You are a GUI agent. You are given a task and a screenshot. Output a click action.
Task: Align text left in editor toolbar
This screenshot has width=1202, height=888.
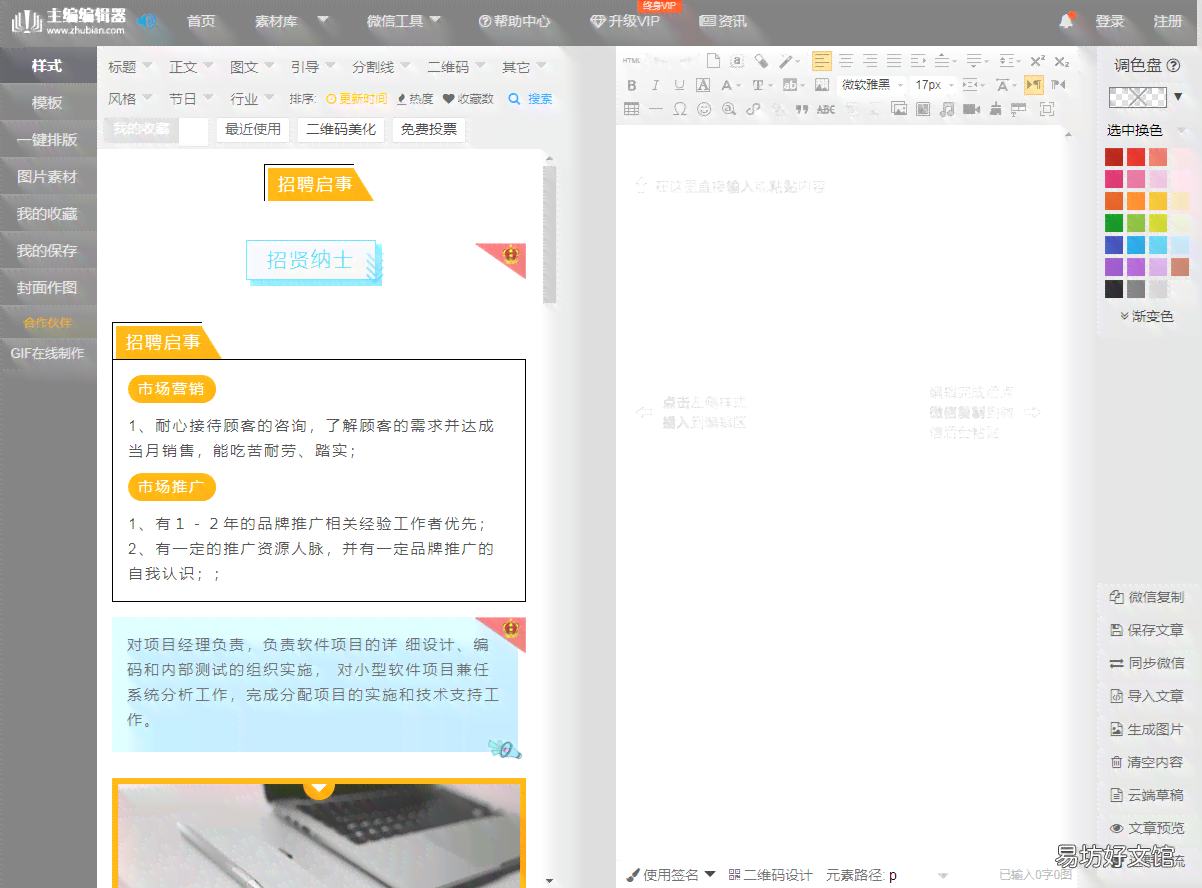(822, 61)
